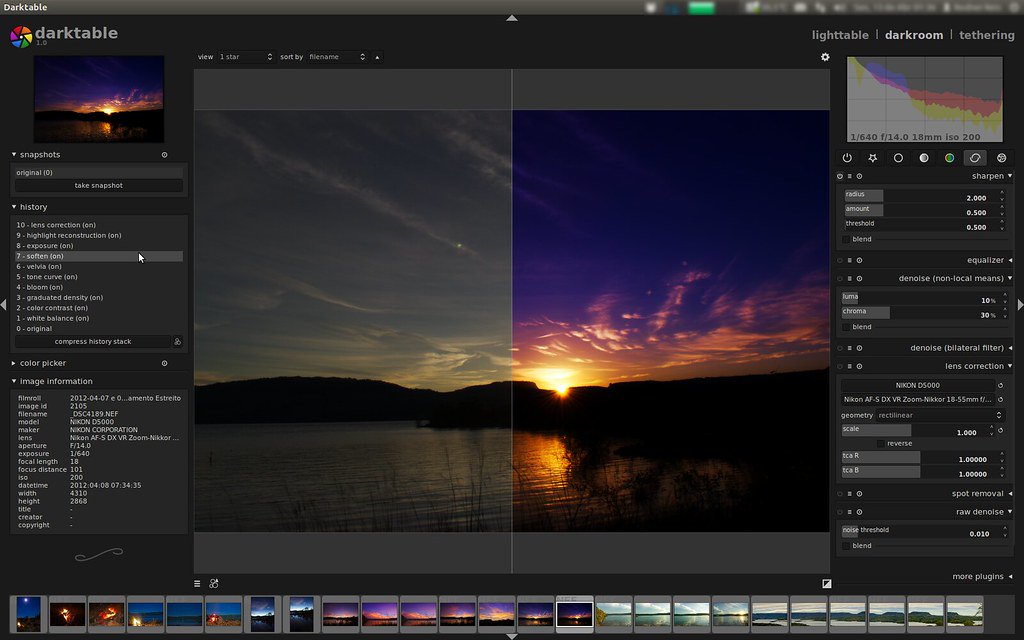Click the take snapshot button
Screen dimensions: 1024x640
pyautogui.click(x=98, y=185)
